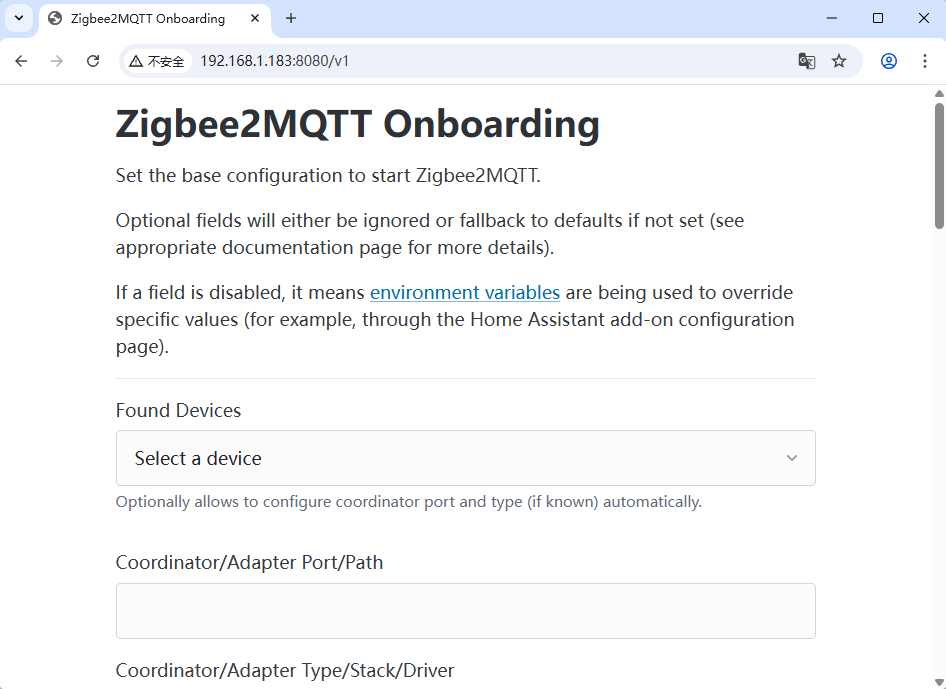Image resolution: width=946 pixels, height=689 pixels.
Task: Click the browser forward arrow
Action: (x=57, y=61)
